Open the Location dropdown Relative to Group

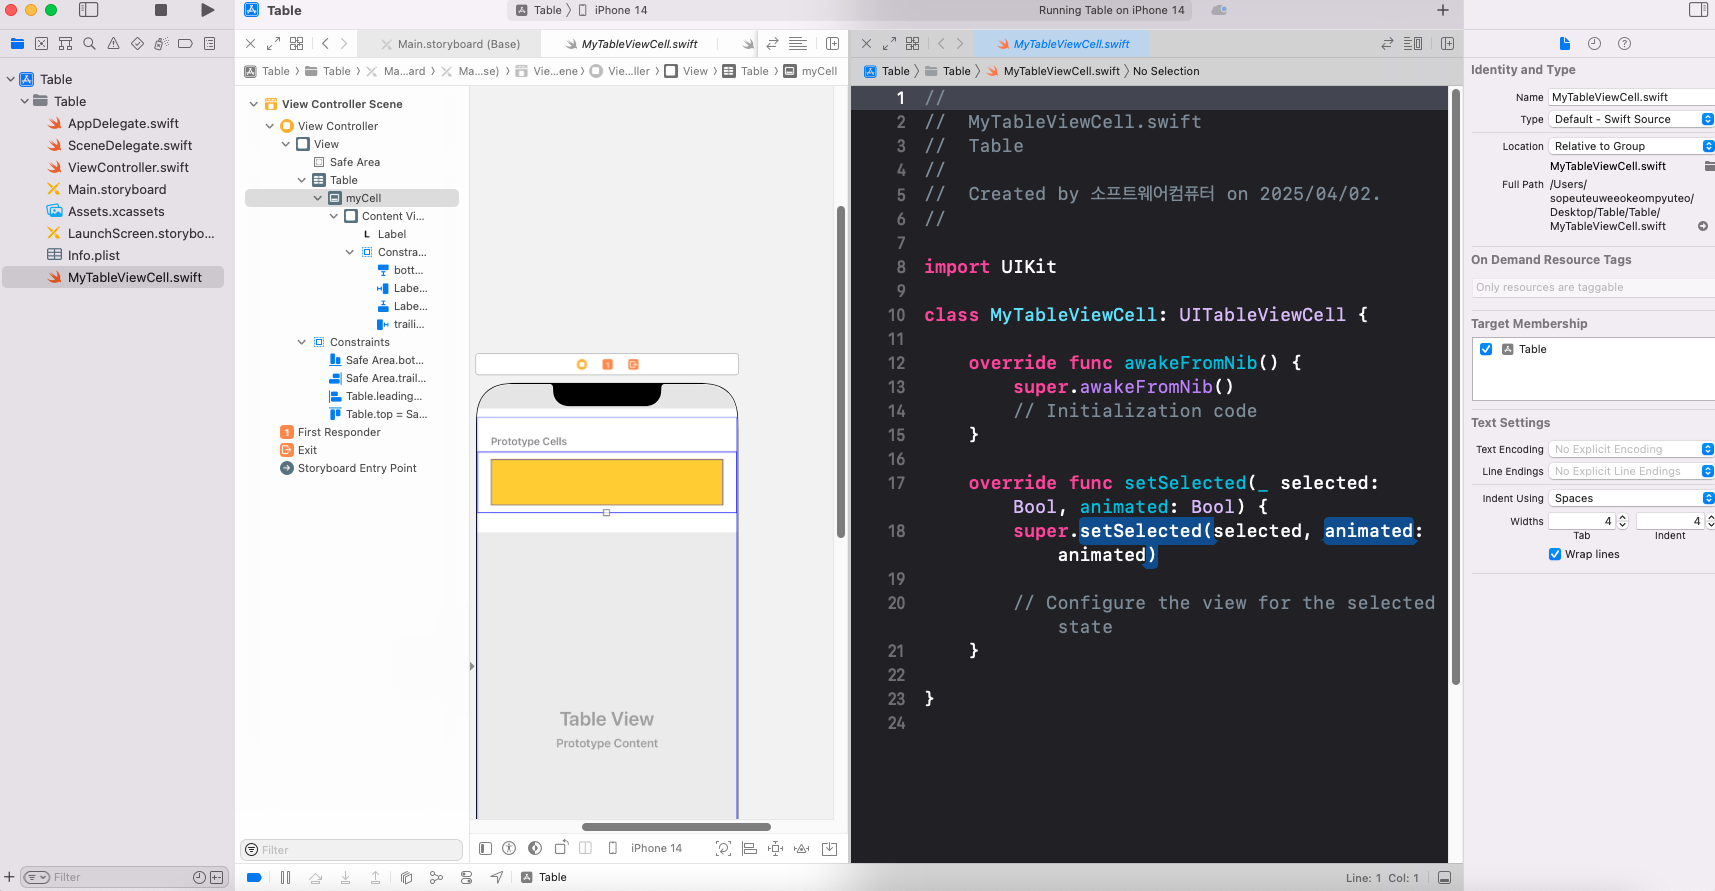(x=1632, y=146)
